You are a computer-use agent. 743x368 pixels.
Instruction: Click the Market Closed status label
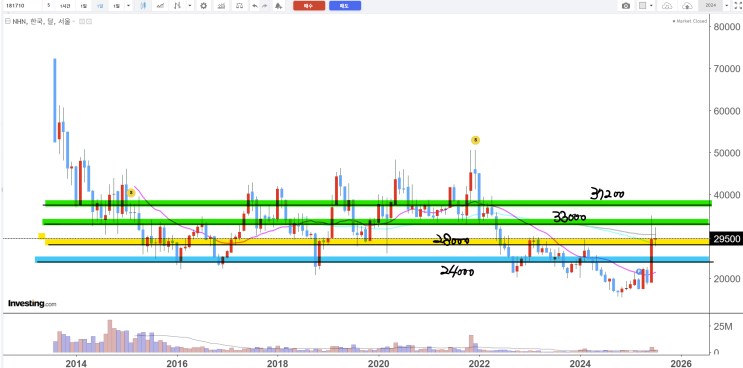(x=689, y=21)
